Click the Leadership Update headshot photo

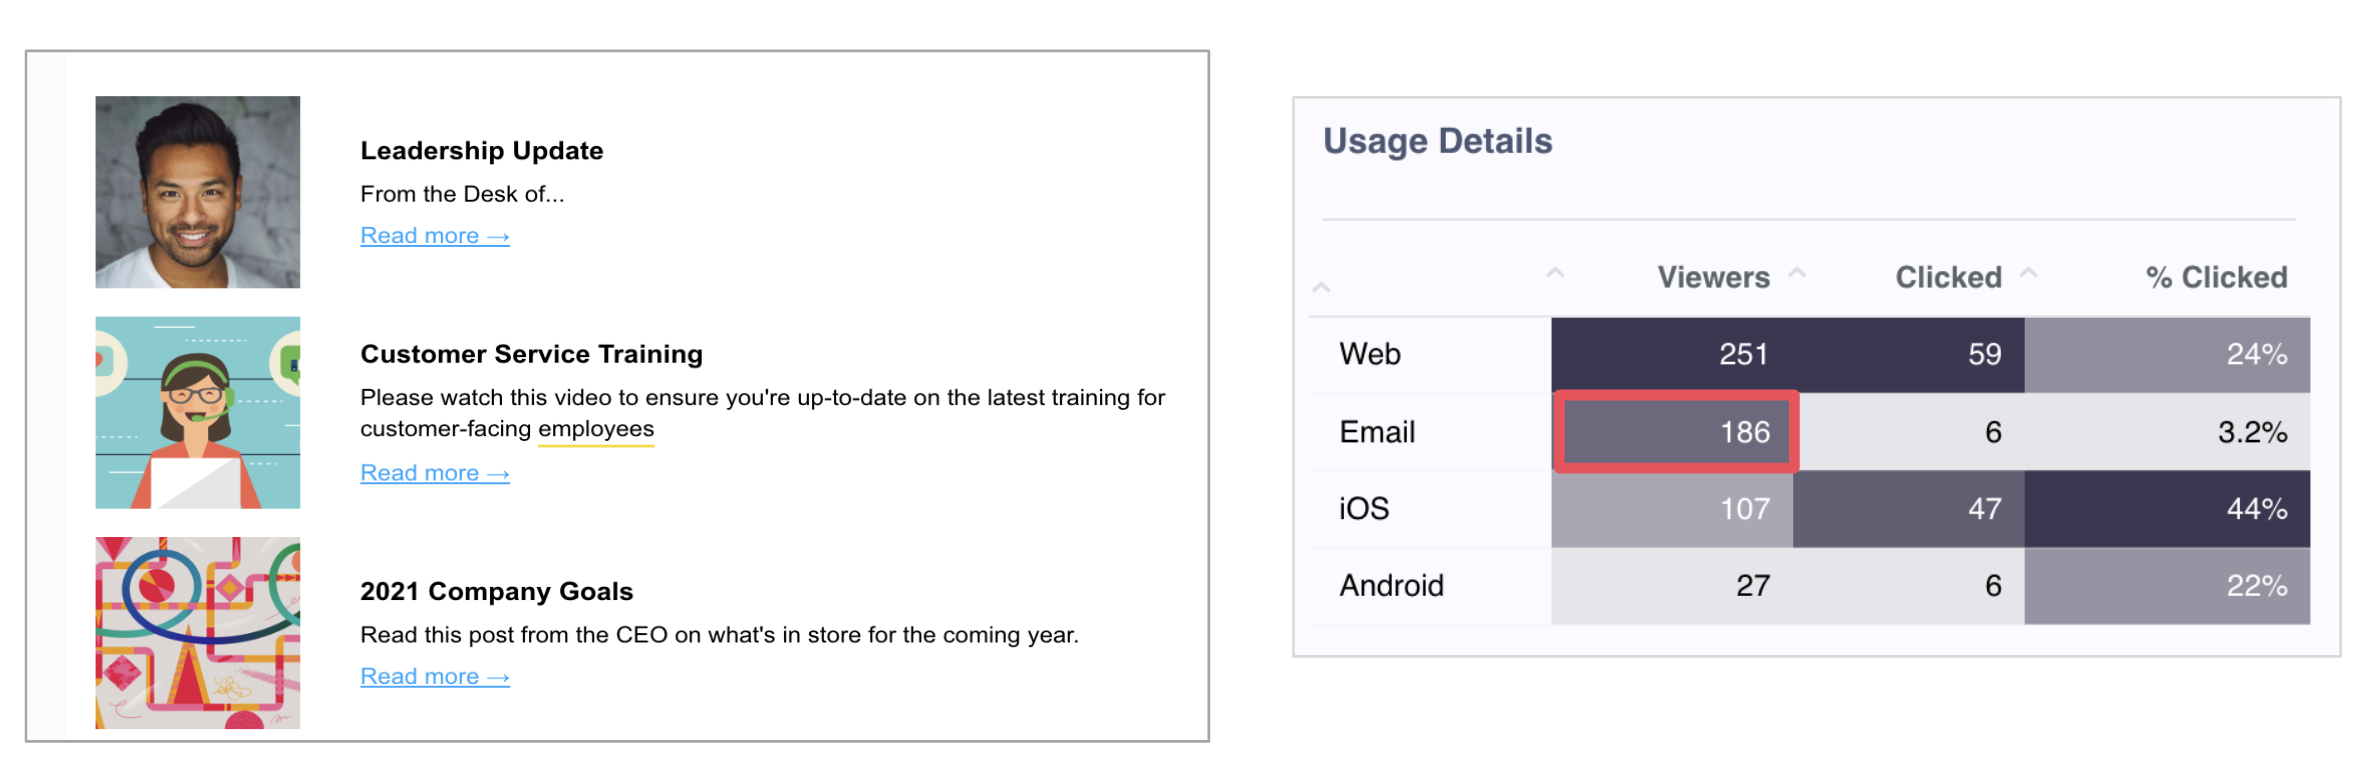tap(197, 190)
